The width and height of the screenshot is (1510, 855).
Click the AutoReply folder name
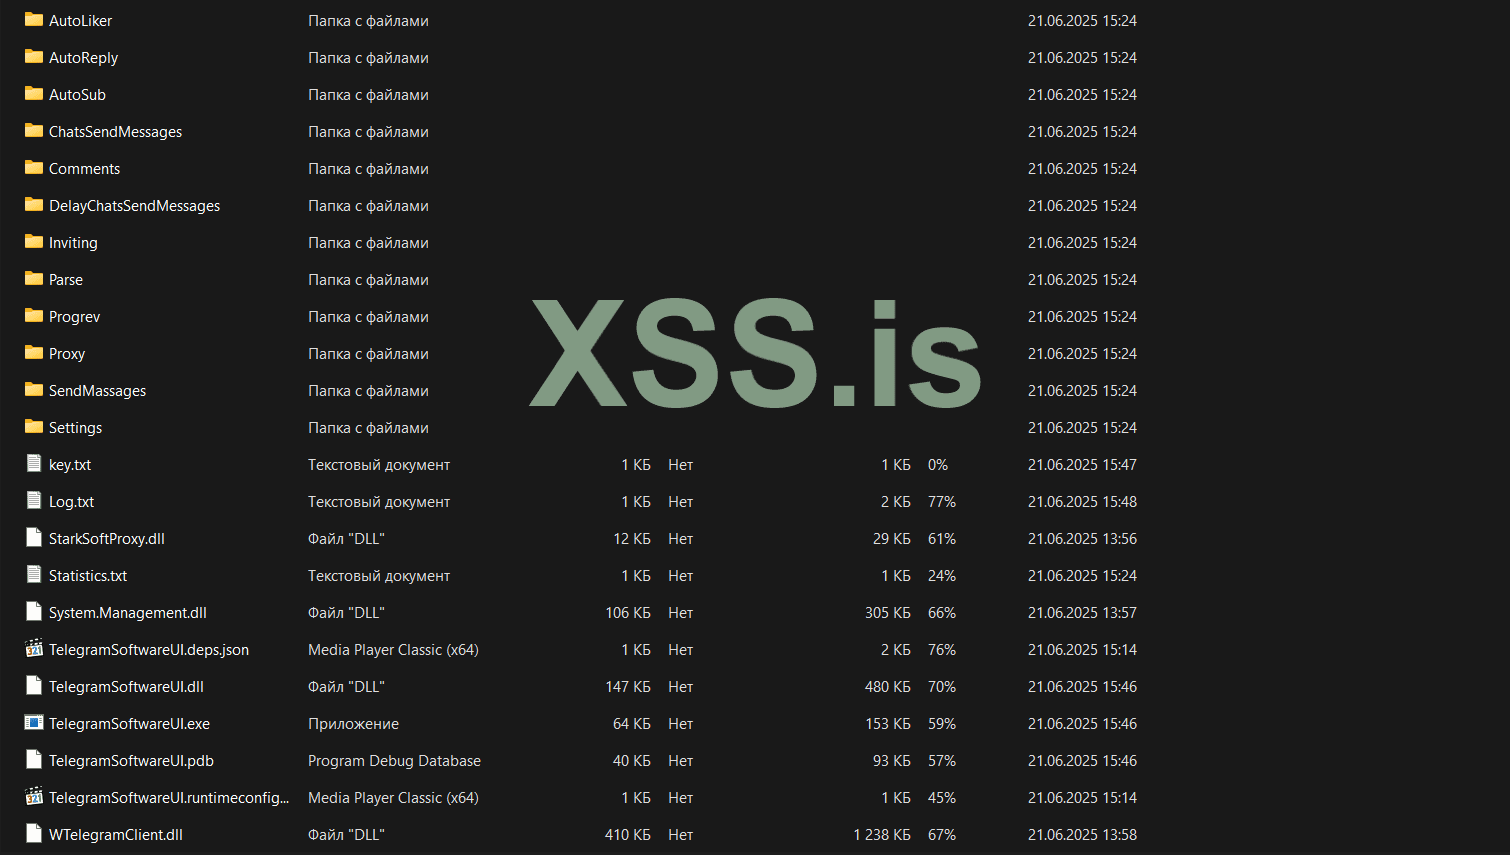pos(83,58)
